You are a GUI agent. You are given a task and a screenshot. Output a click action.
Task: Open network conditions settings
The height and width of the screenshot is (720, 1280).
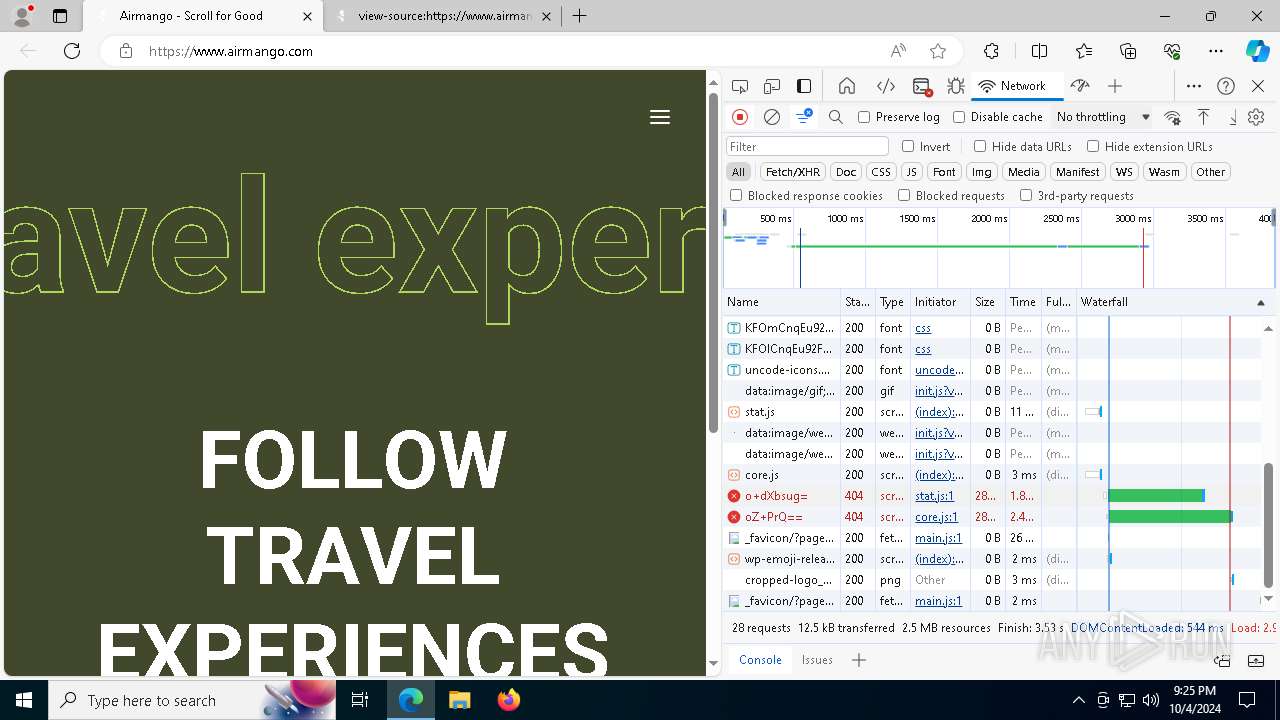(x=1173, y=117)
